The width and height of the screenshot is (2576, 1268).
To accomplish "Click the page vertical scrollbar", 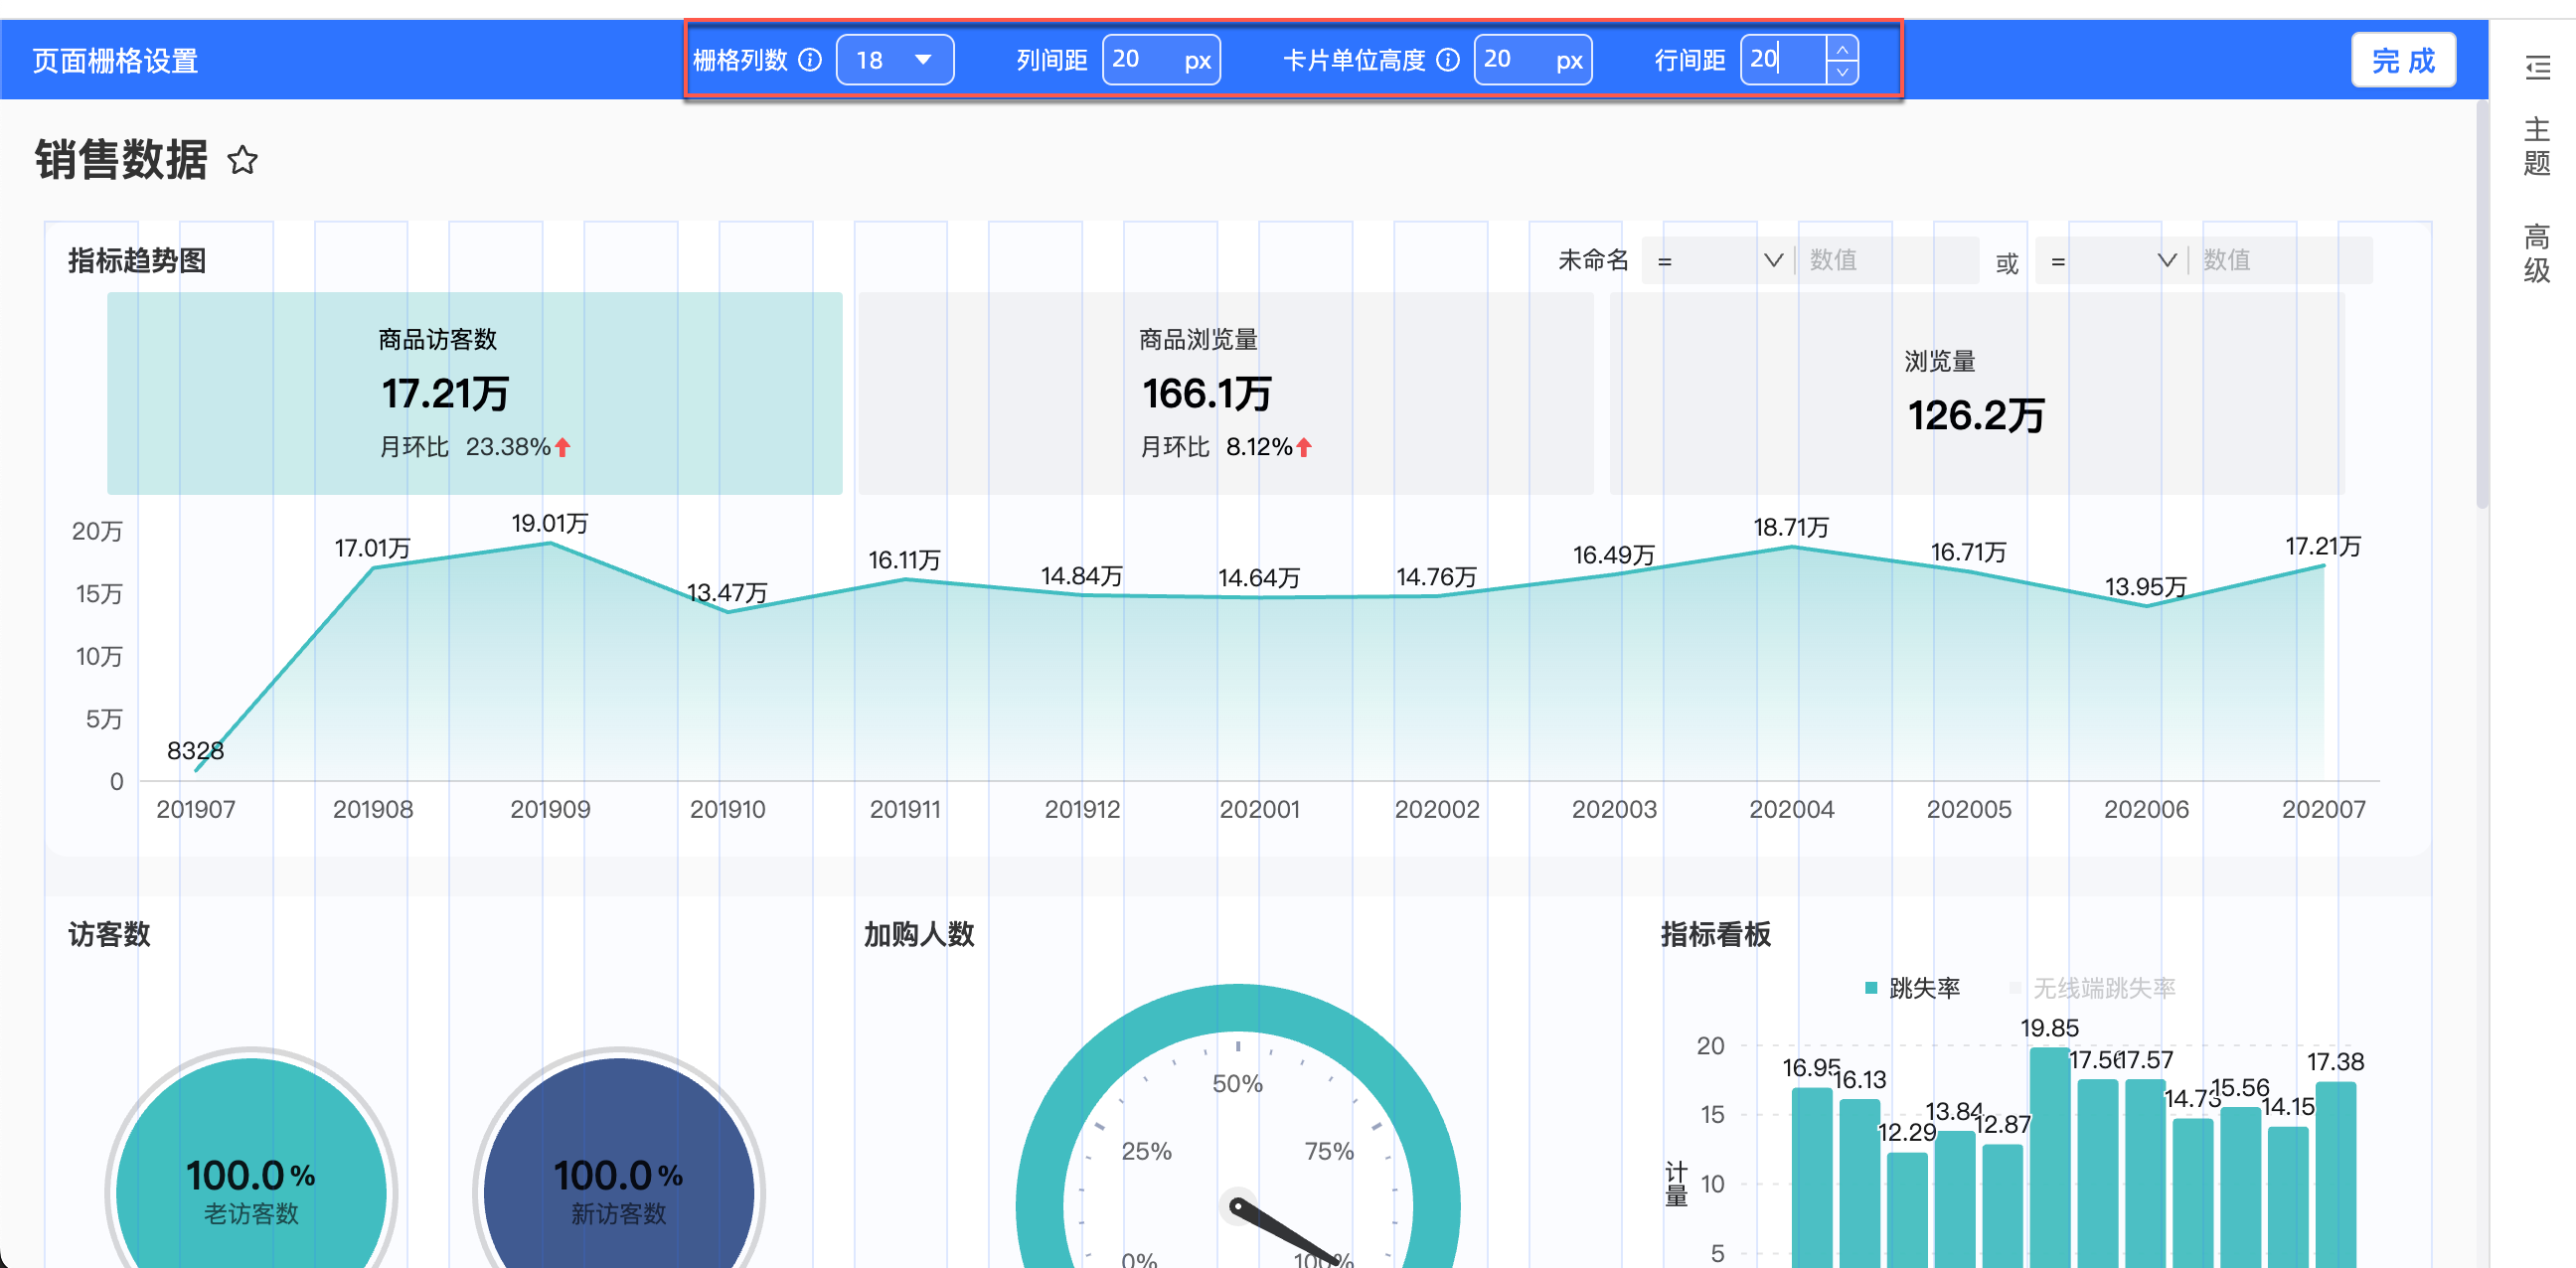I will click(x=2481, y=305).
